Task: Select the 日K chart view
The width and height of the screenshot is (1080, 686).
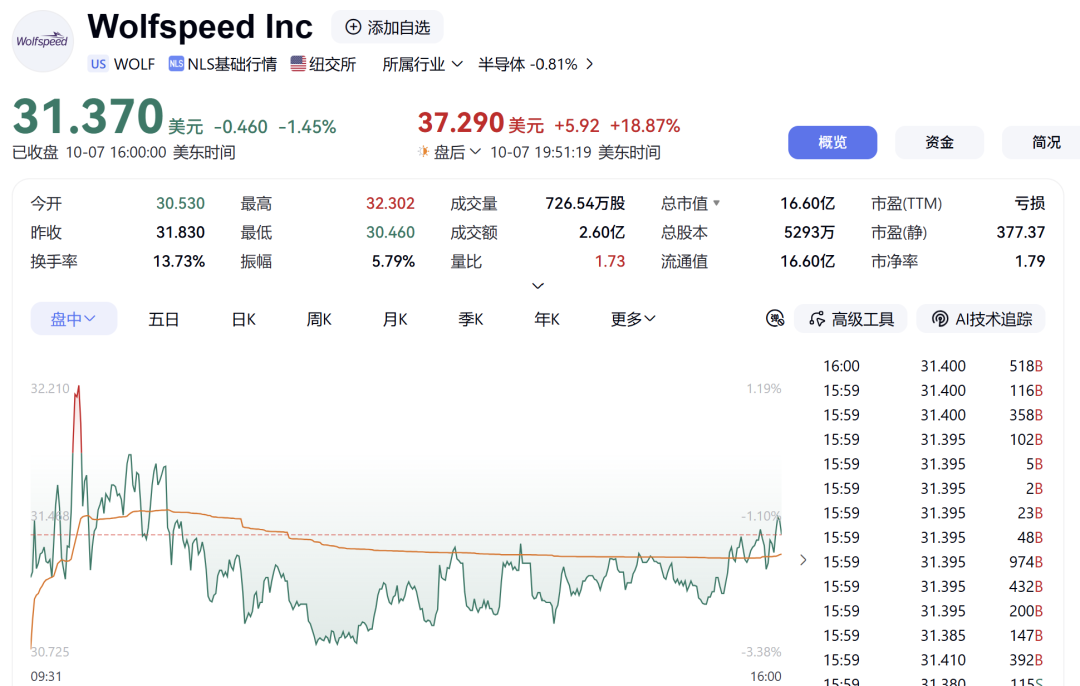Action: pos(244,320)
